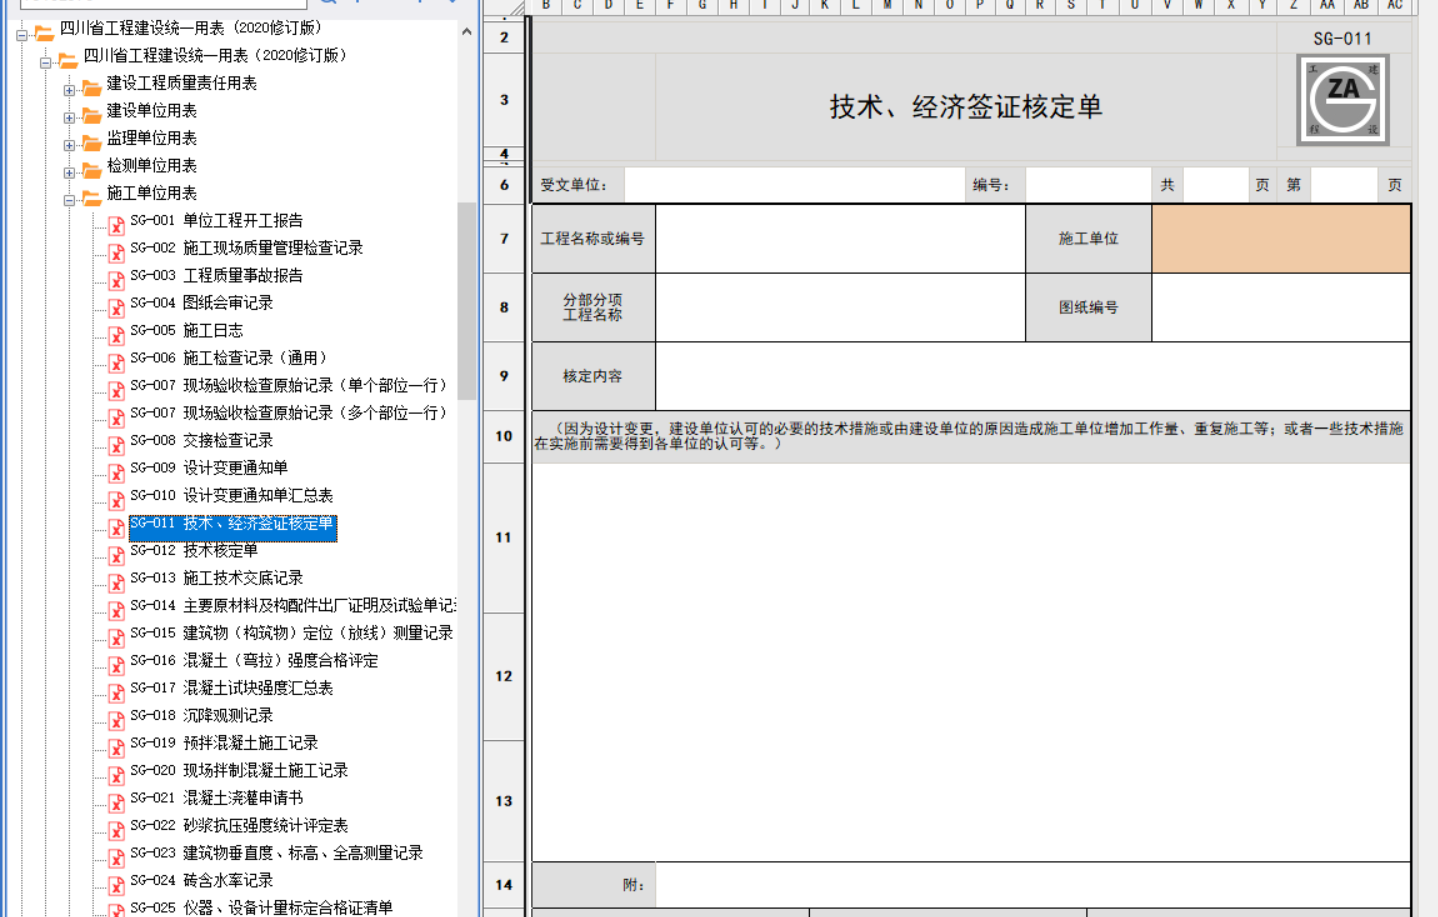Click the 编号 input cell

(x=1088, y=185)
